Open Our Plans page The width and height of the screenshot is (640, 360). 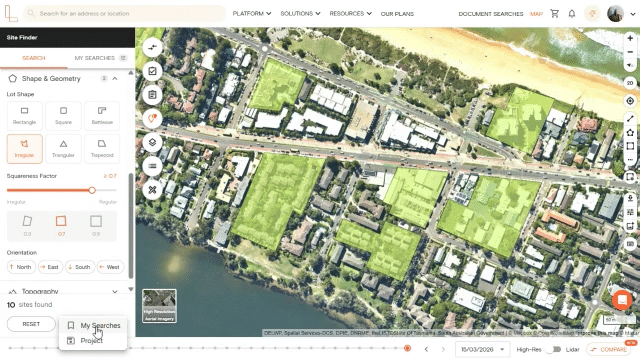(x=397, y=14)
